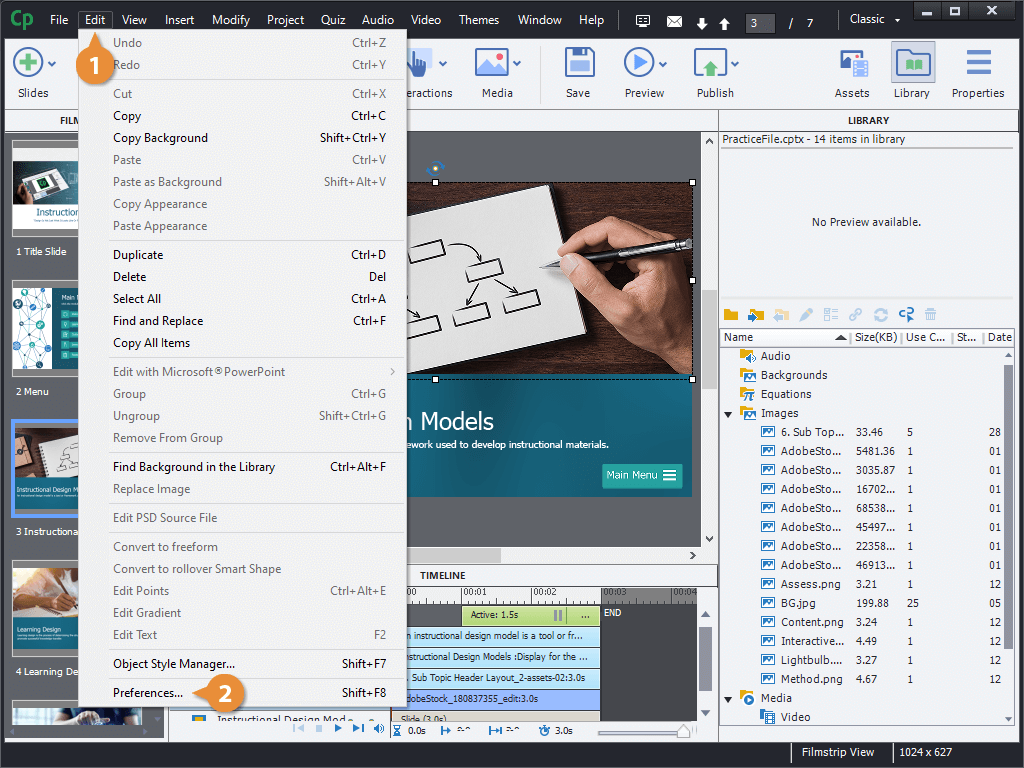Open the Classic workspace dropdown
The height and width of the screenshot is (768, 1024).
[x=875, y=20]
